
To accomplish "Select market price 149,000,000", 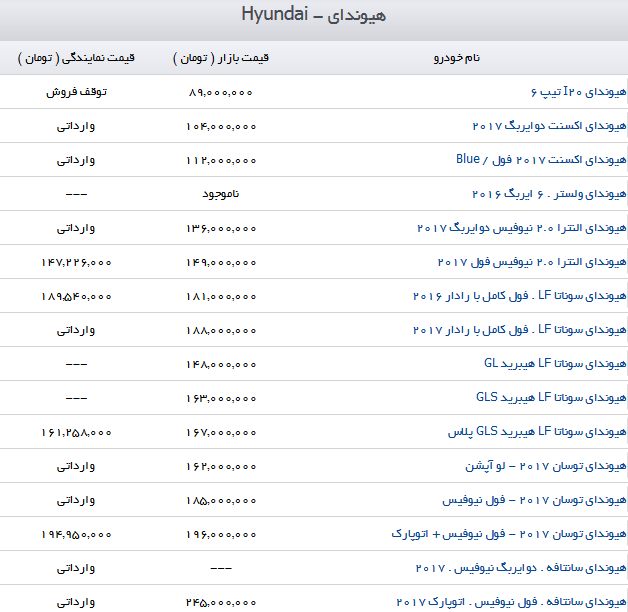I will (x=221, y=263).
